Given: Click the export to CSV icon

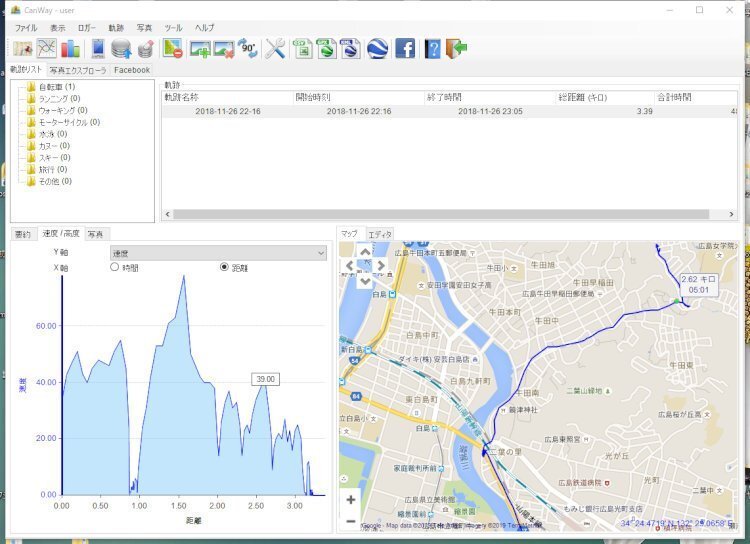Looking at the screenshot, I should [x=304, y=48].
